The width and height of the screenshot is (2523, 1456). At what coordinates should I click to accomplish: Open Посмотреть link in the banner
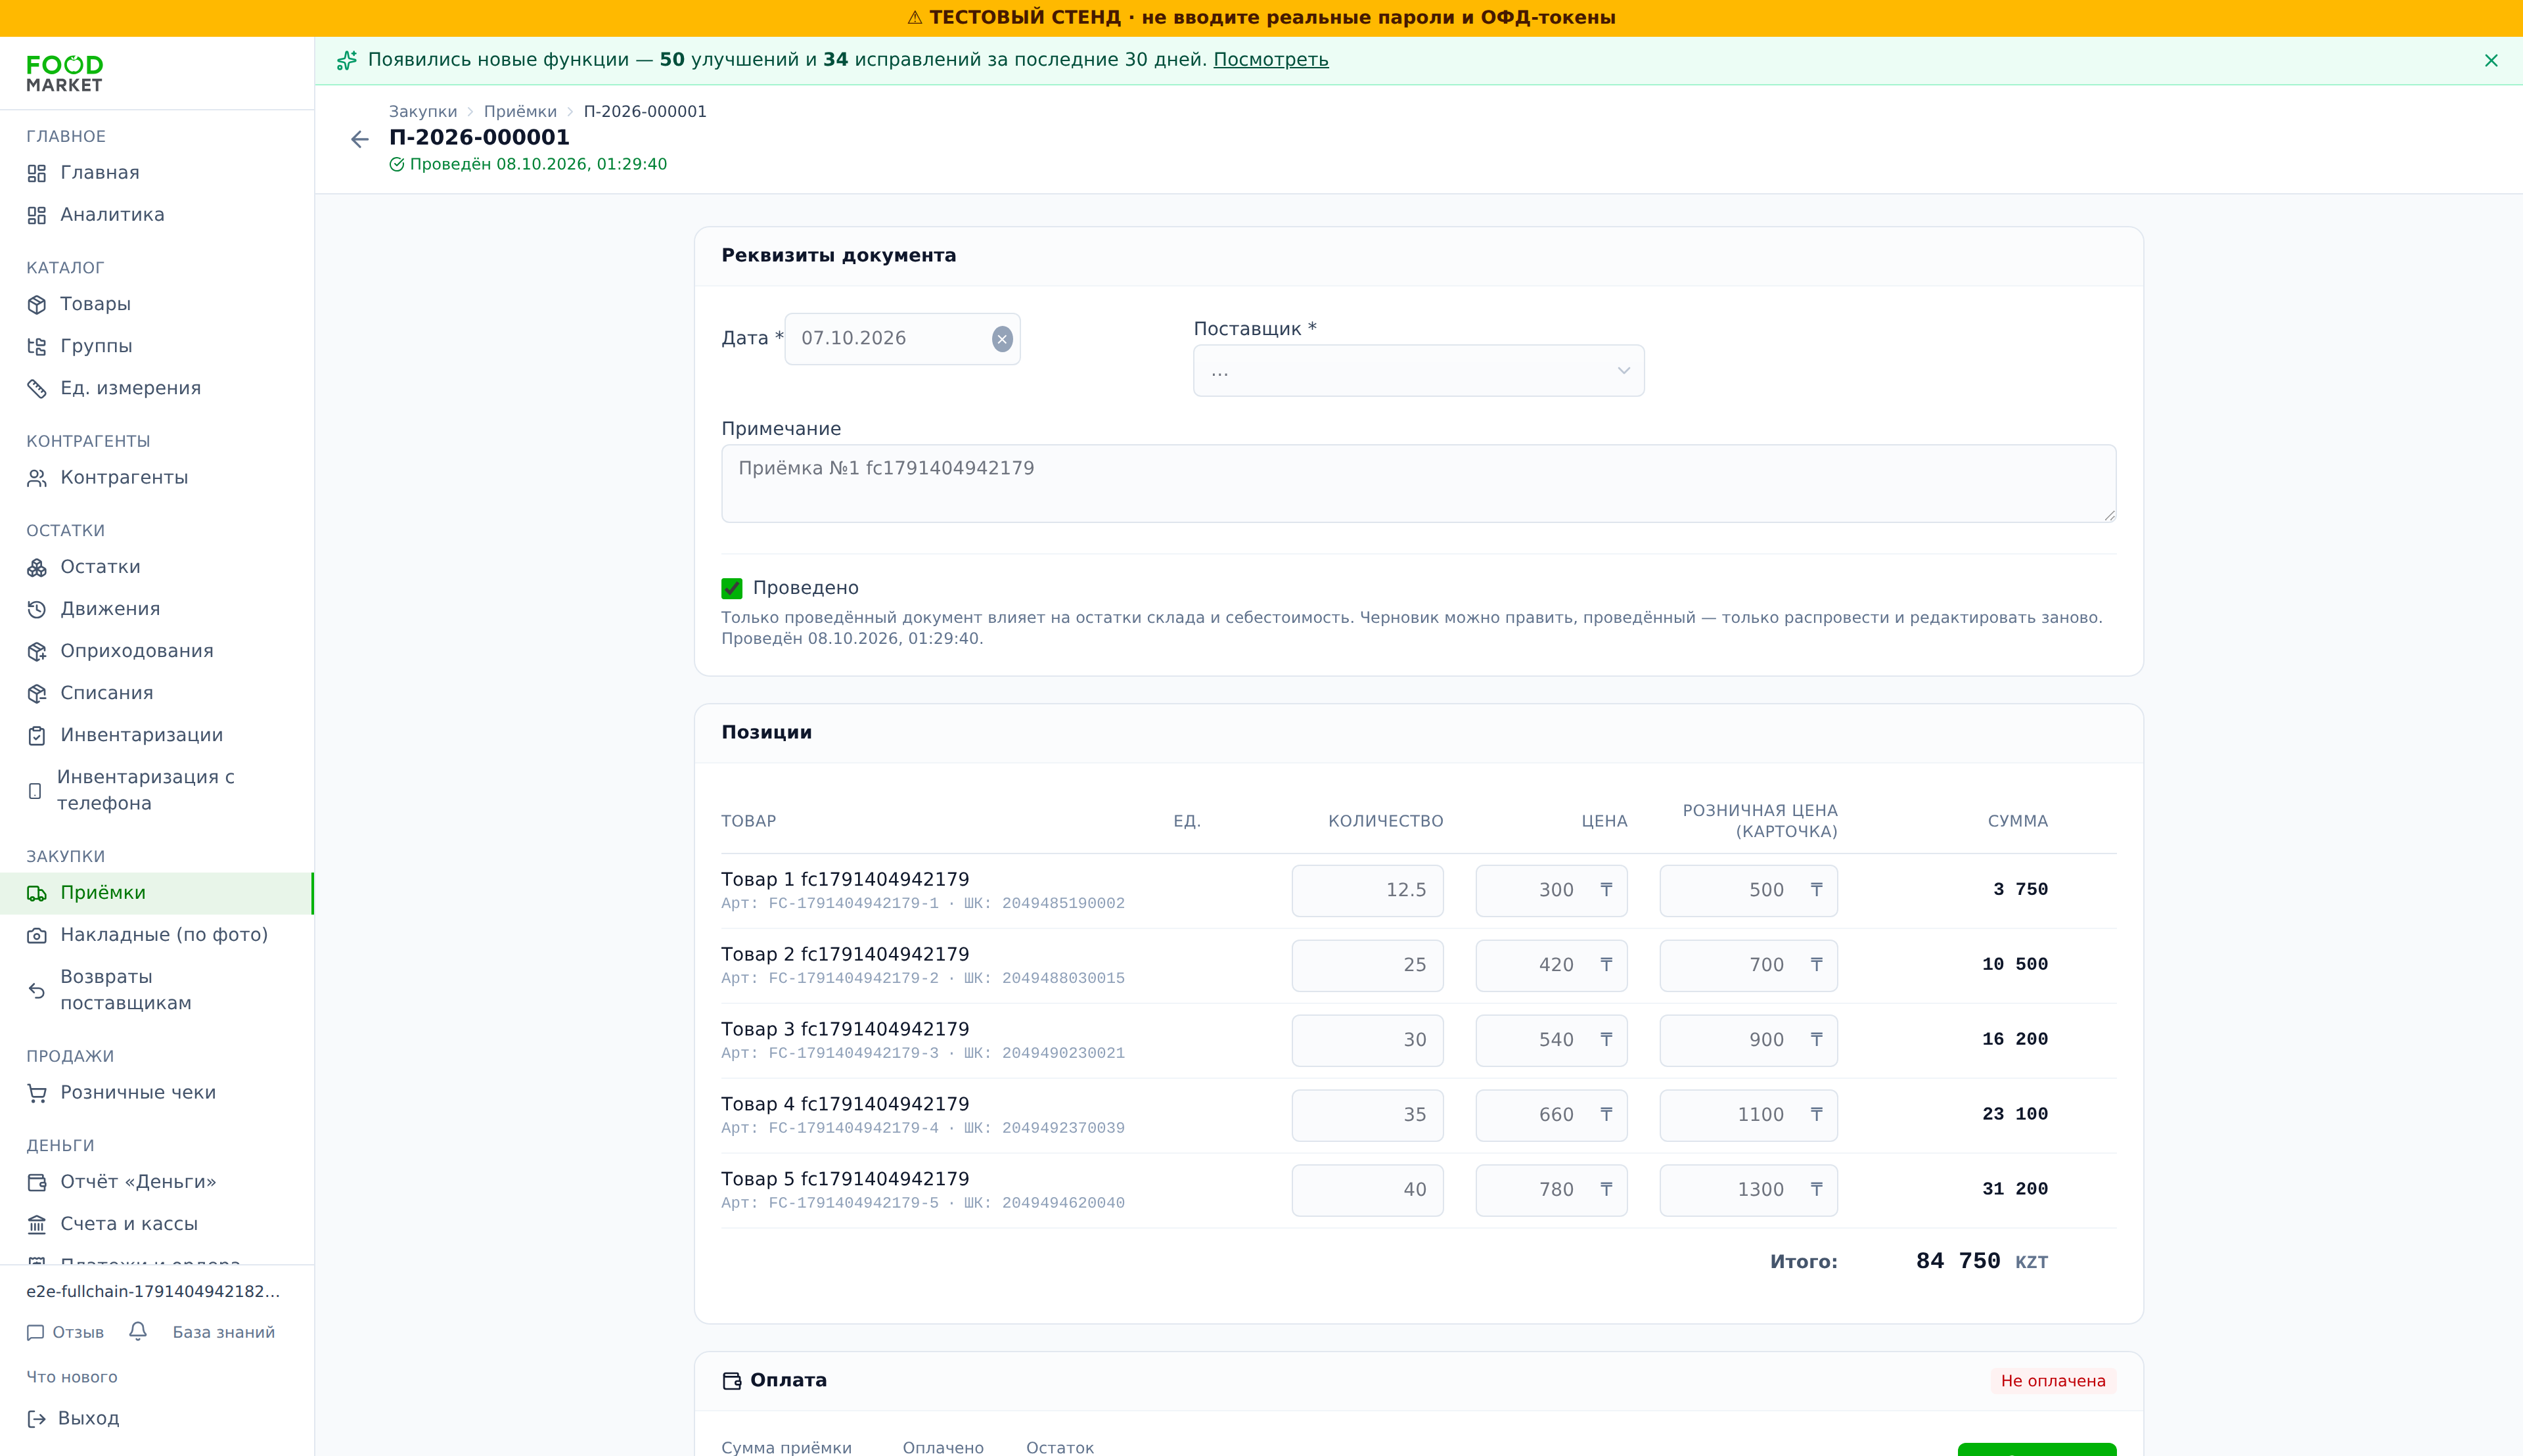[x=1270, y=60]
